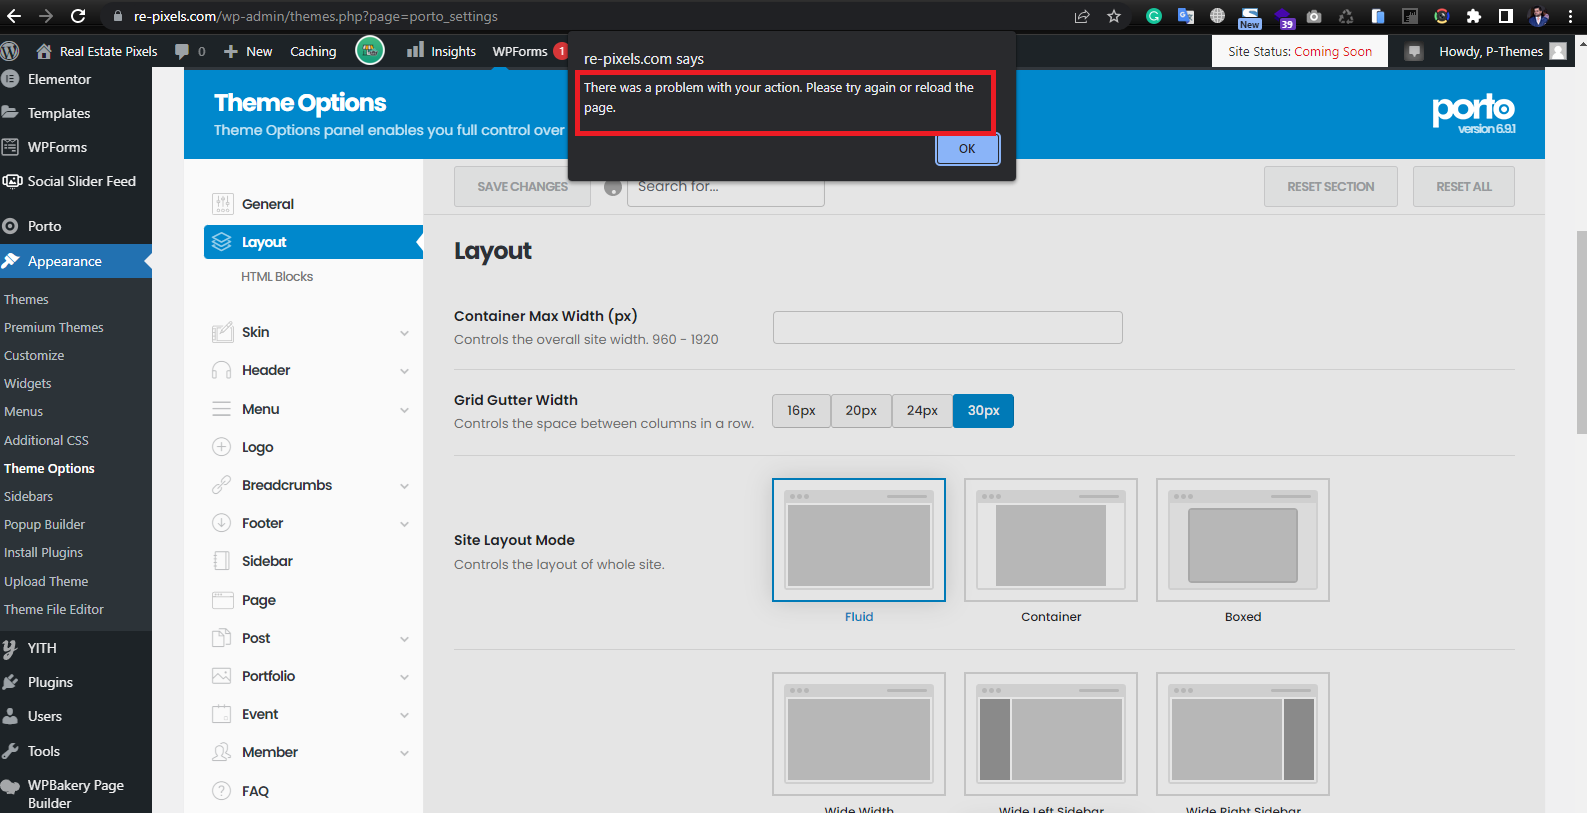Click the Reset All button
Screen dimensions: 1587x813
coord(1463,187)
